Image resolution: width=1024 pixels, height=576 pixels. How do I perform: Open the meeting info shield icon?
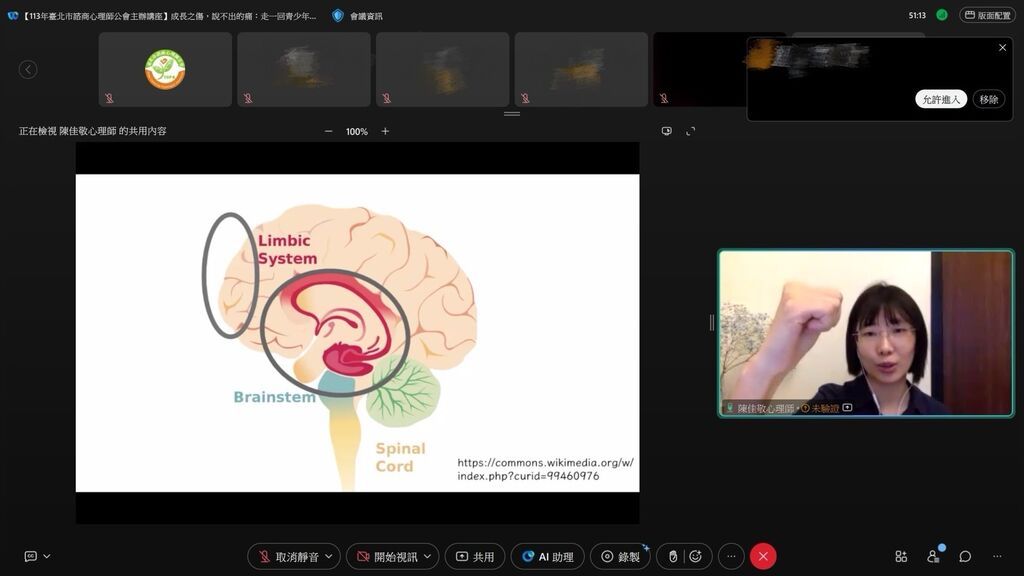pos(338,16)
